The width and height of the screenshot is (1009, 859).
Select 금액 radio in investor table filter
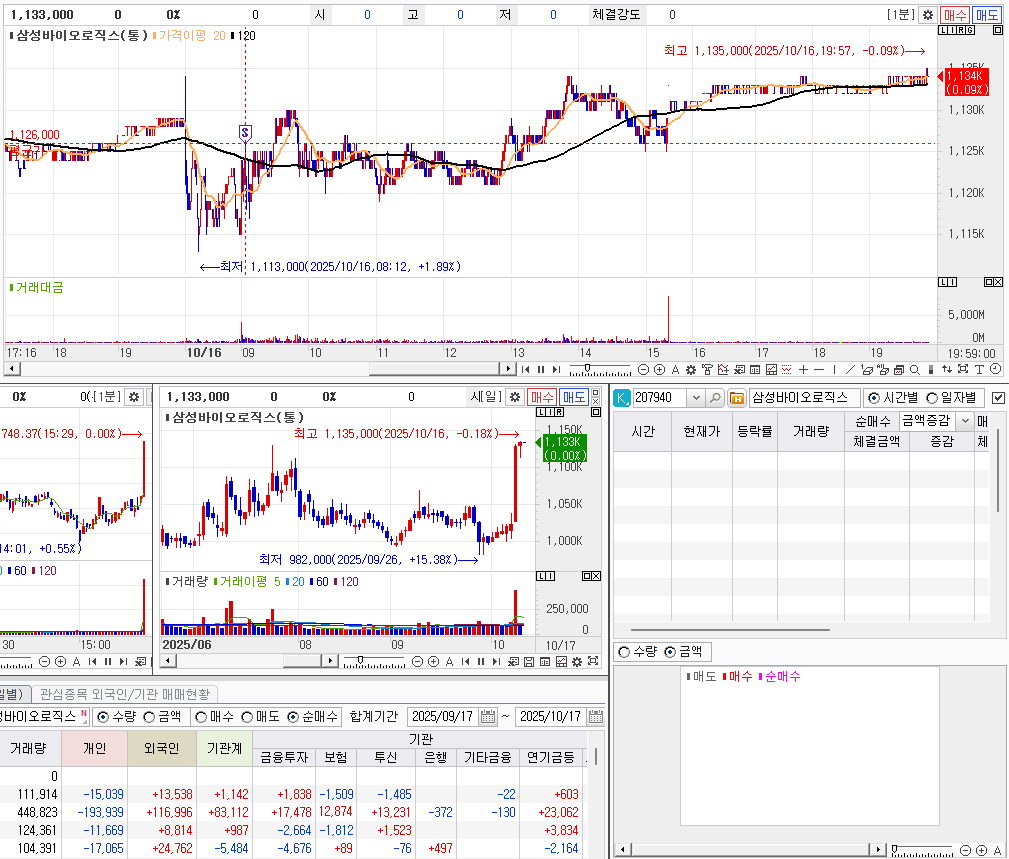coord(149,716)
